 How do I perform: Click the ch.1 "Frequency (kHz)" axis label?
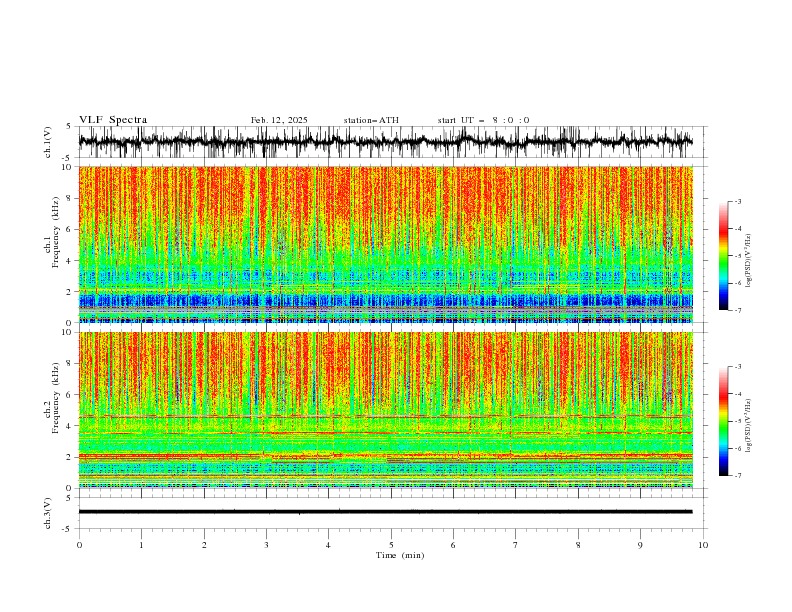click(x=56, y=232)
